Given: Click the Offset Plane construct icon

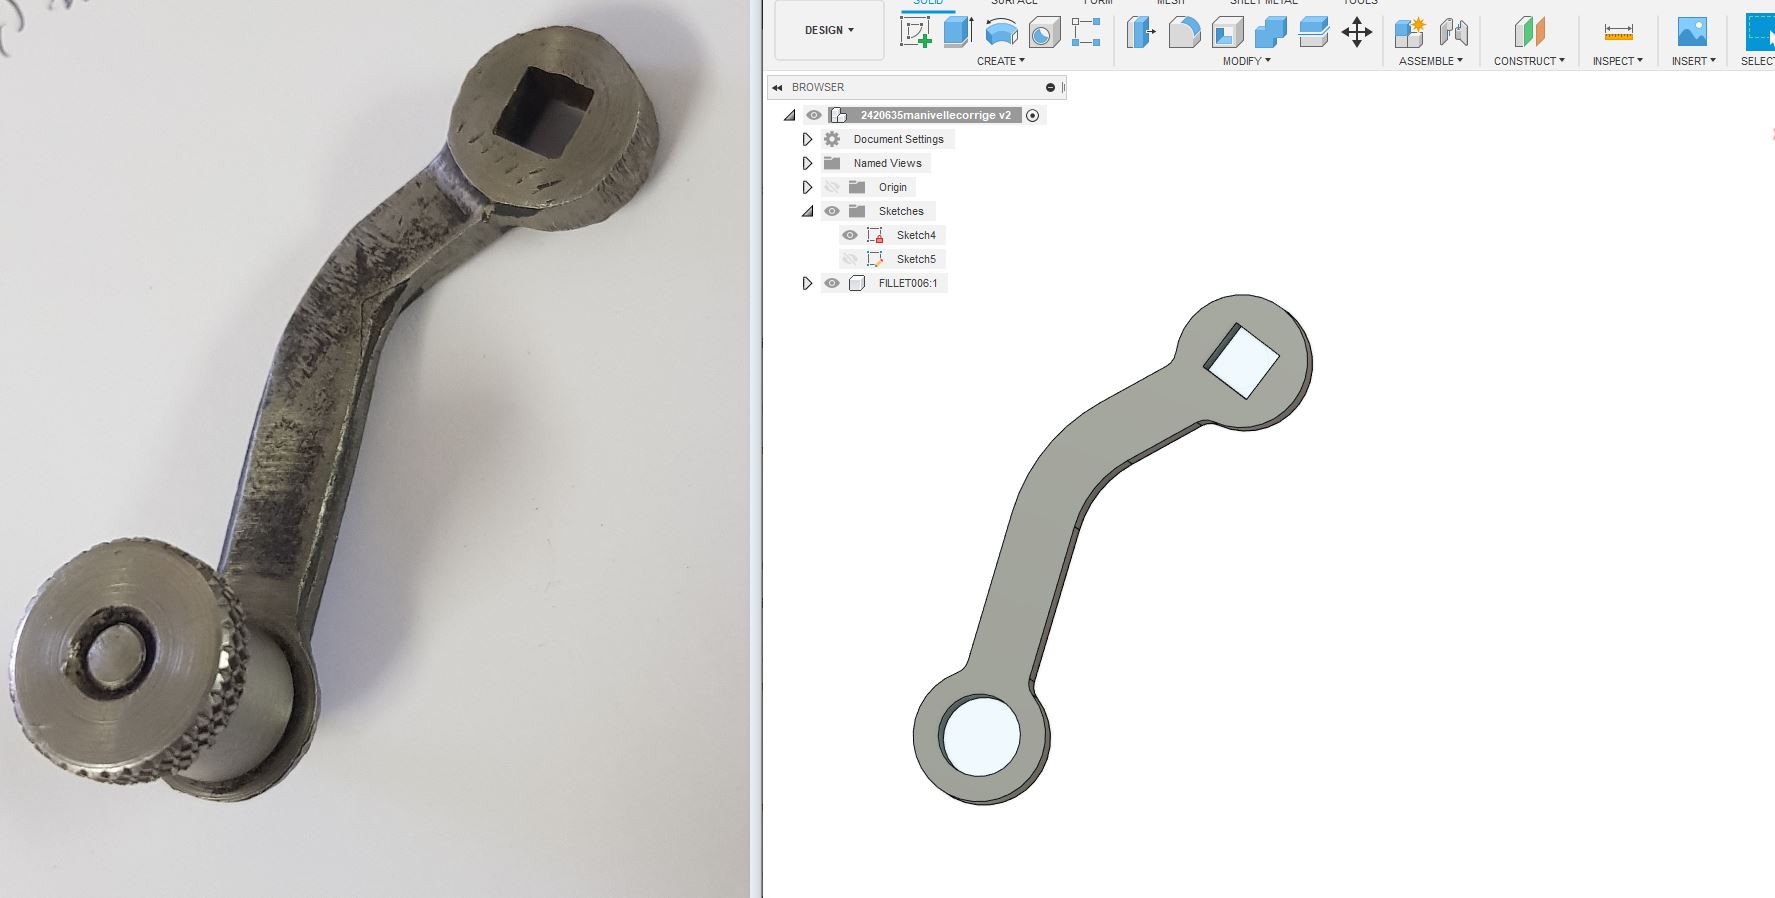Looking at the screenshot, I should pyautogui.click(x=1529, y=33).
